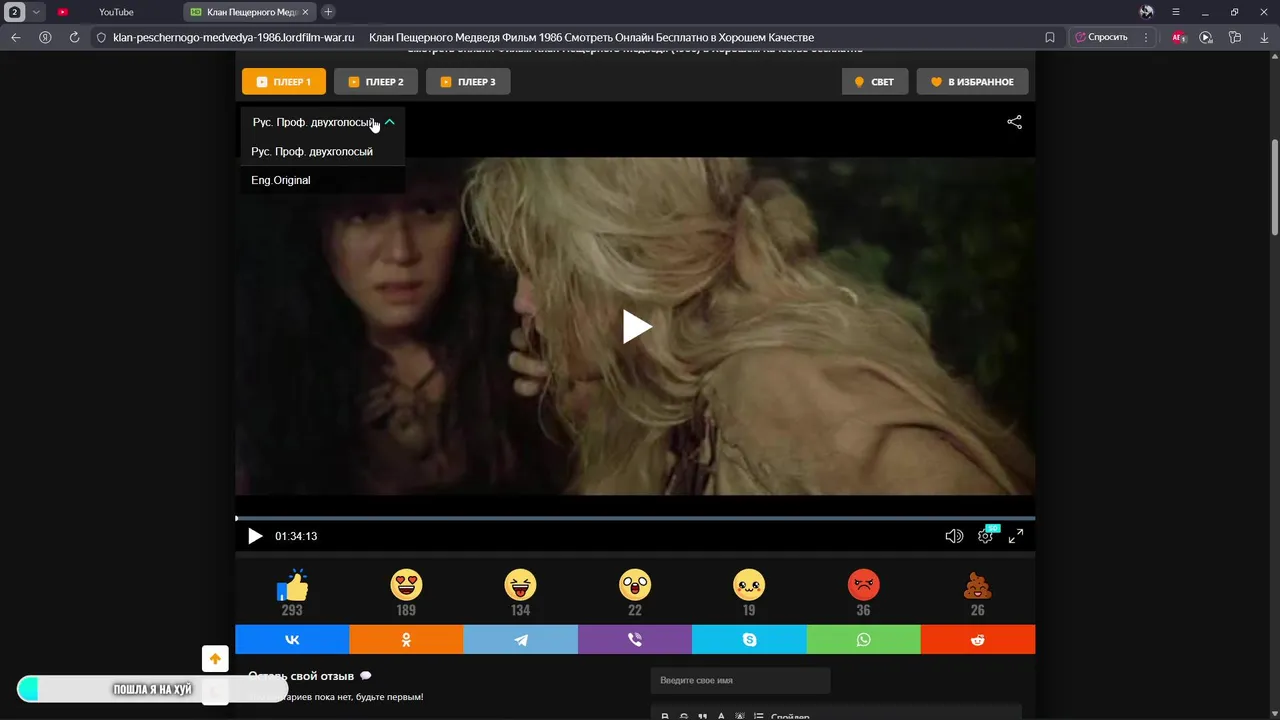Mute the player volume
The height and width of the screenshot is (720, 1280).
click(x=954, y=536)
